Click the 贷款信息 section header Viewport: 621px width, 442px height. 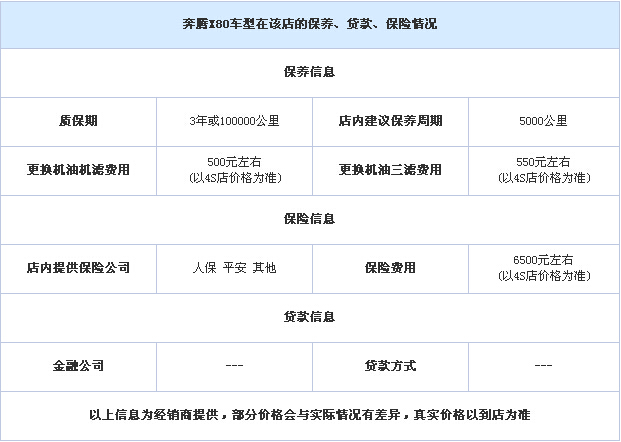point(310,317)
